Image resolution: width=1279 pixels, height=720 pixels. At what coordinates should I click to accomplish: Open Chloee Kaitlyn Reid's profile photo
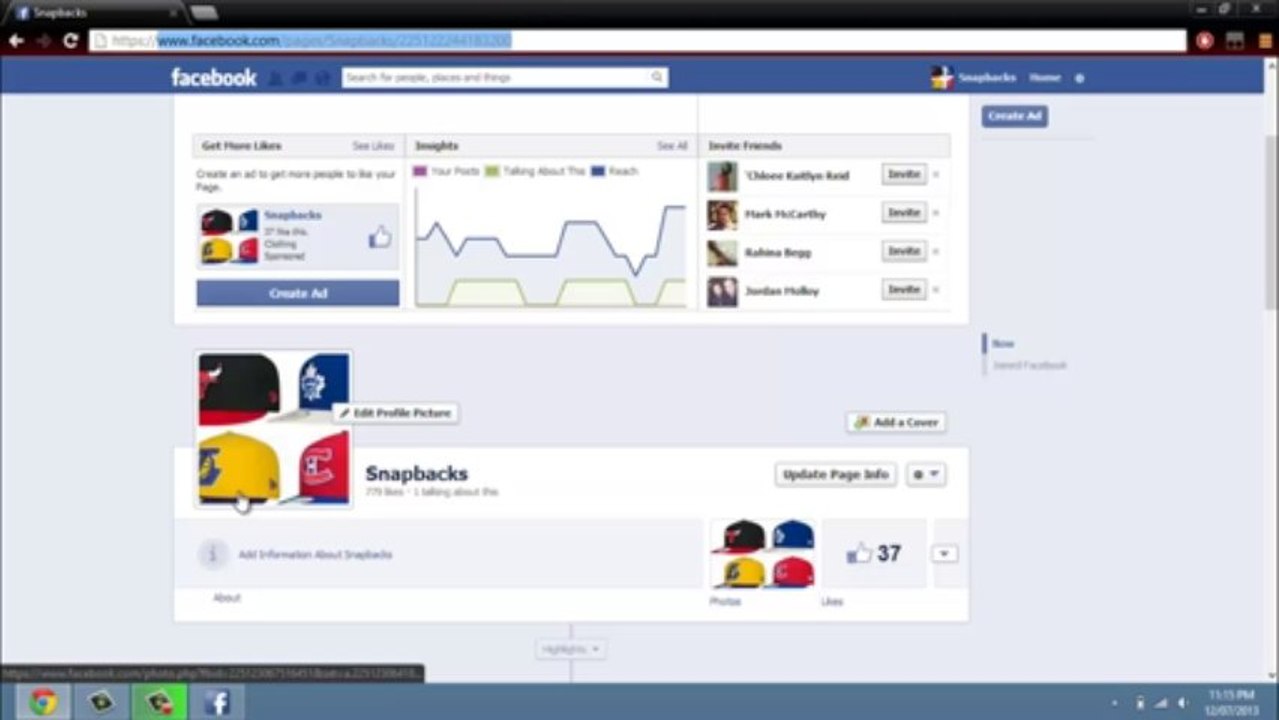[x=722, y=176]
